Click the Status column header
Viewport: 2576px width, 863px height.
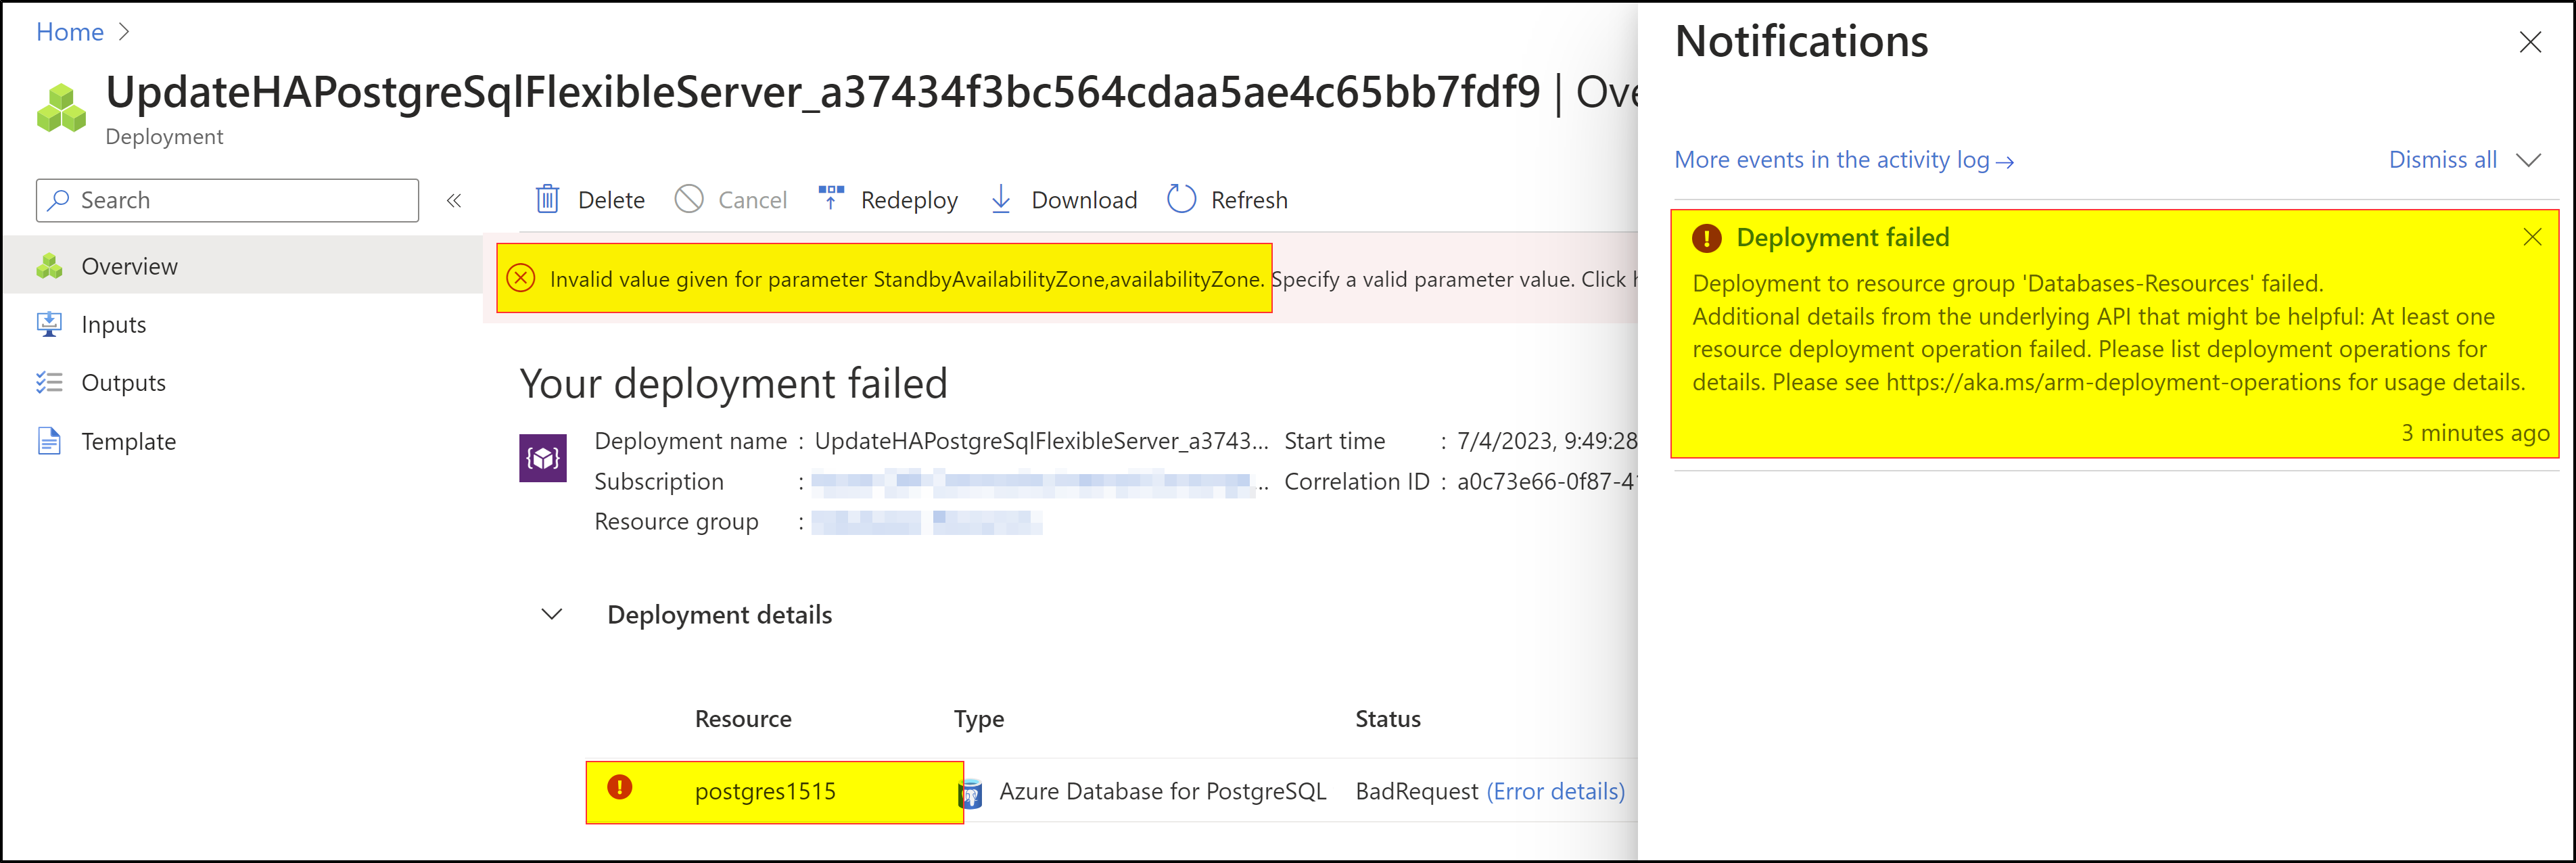point(1387,719)
